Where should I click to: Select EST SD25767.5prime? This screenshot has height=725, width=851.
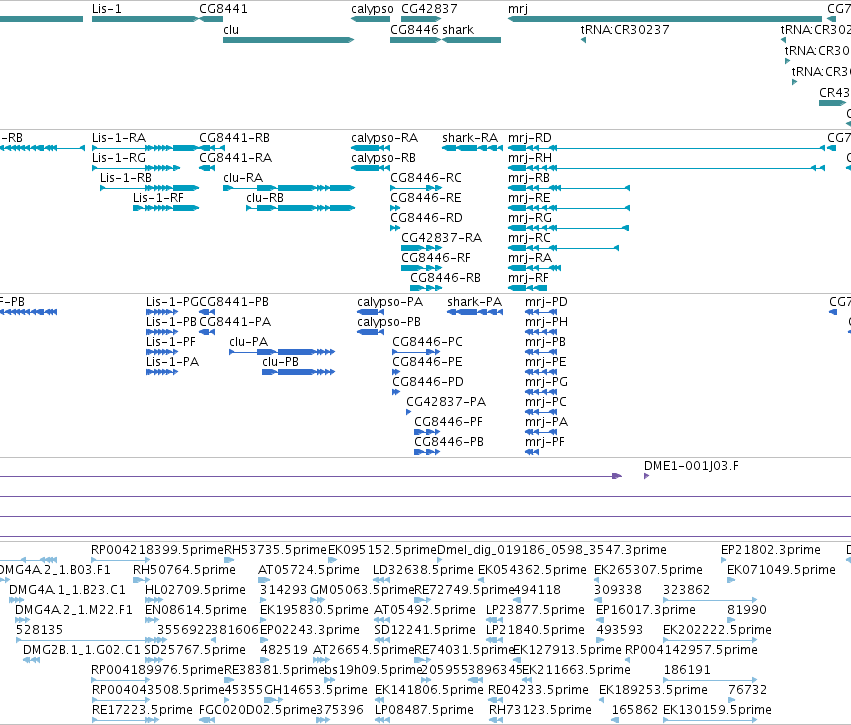coord(195,651)
